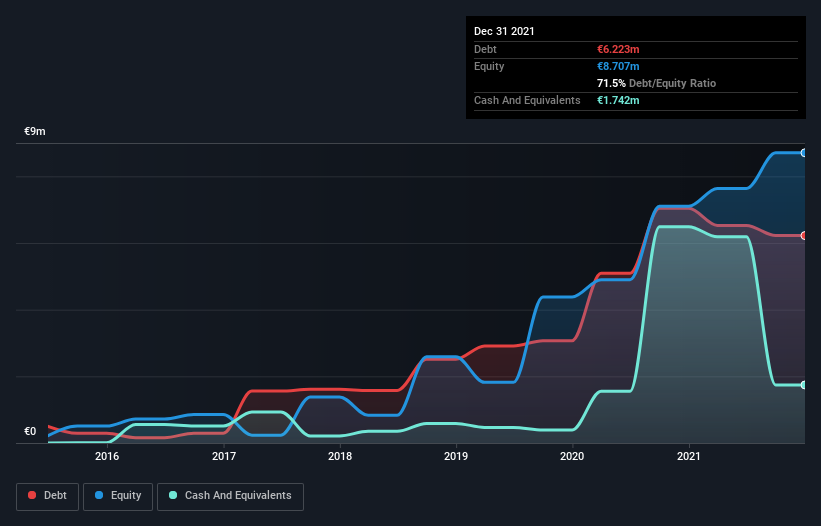Click the €9m y-axis label
This screenshot has height=526, width=821.
point(35,131)
